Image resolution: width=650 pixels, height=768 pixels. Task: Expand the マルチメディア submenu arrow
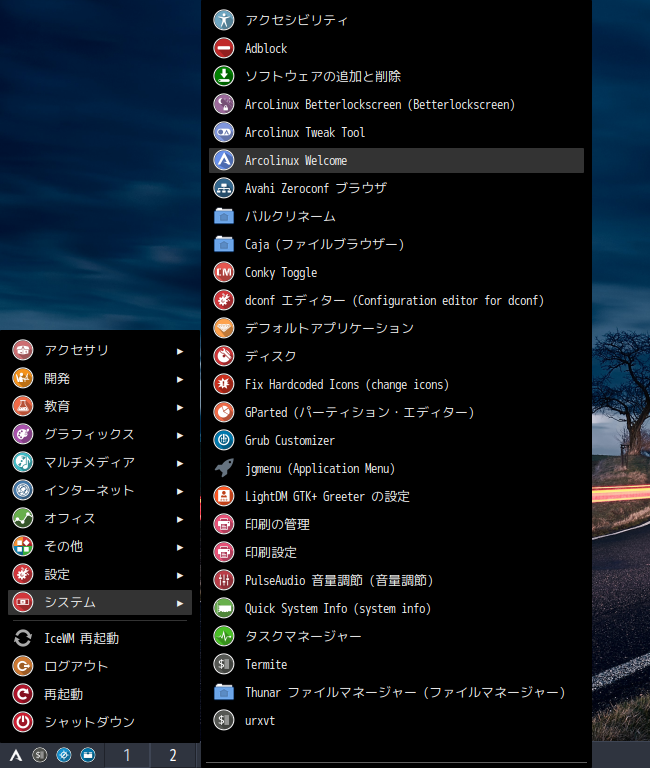coord(180,463)
